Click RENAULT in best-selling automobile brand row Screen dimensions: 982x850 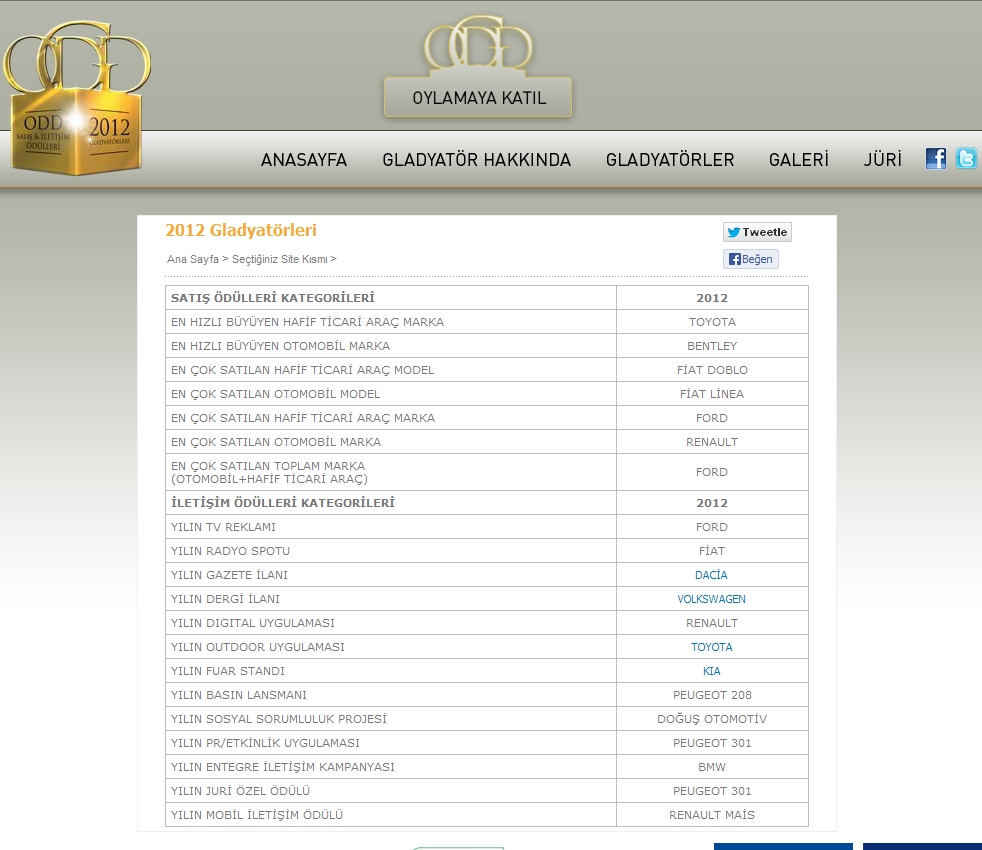coord(712,442)
